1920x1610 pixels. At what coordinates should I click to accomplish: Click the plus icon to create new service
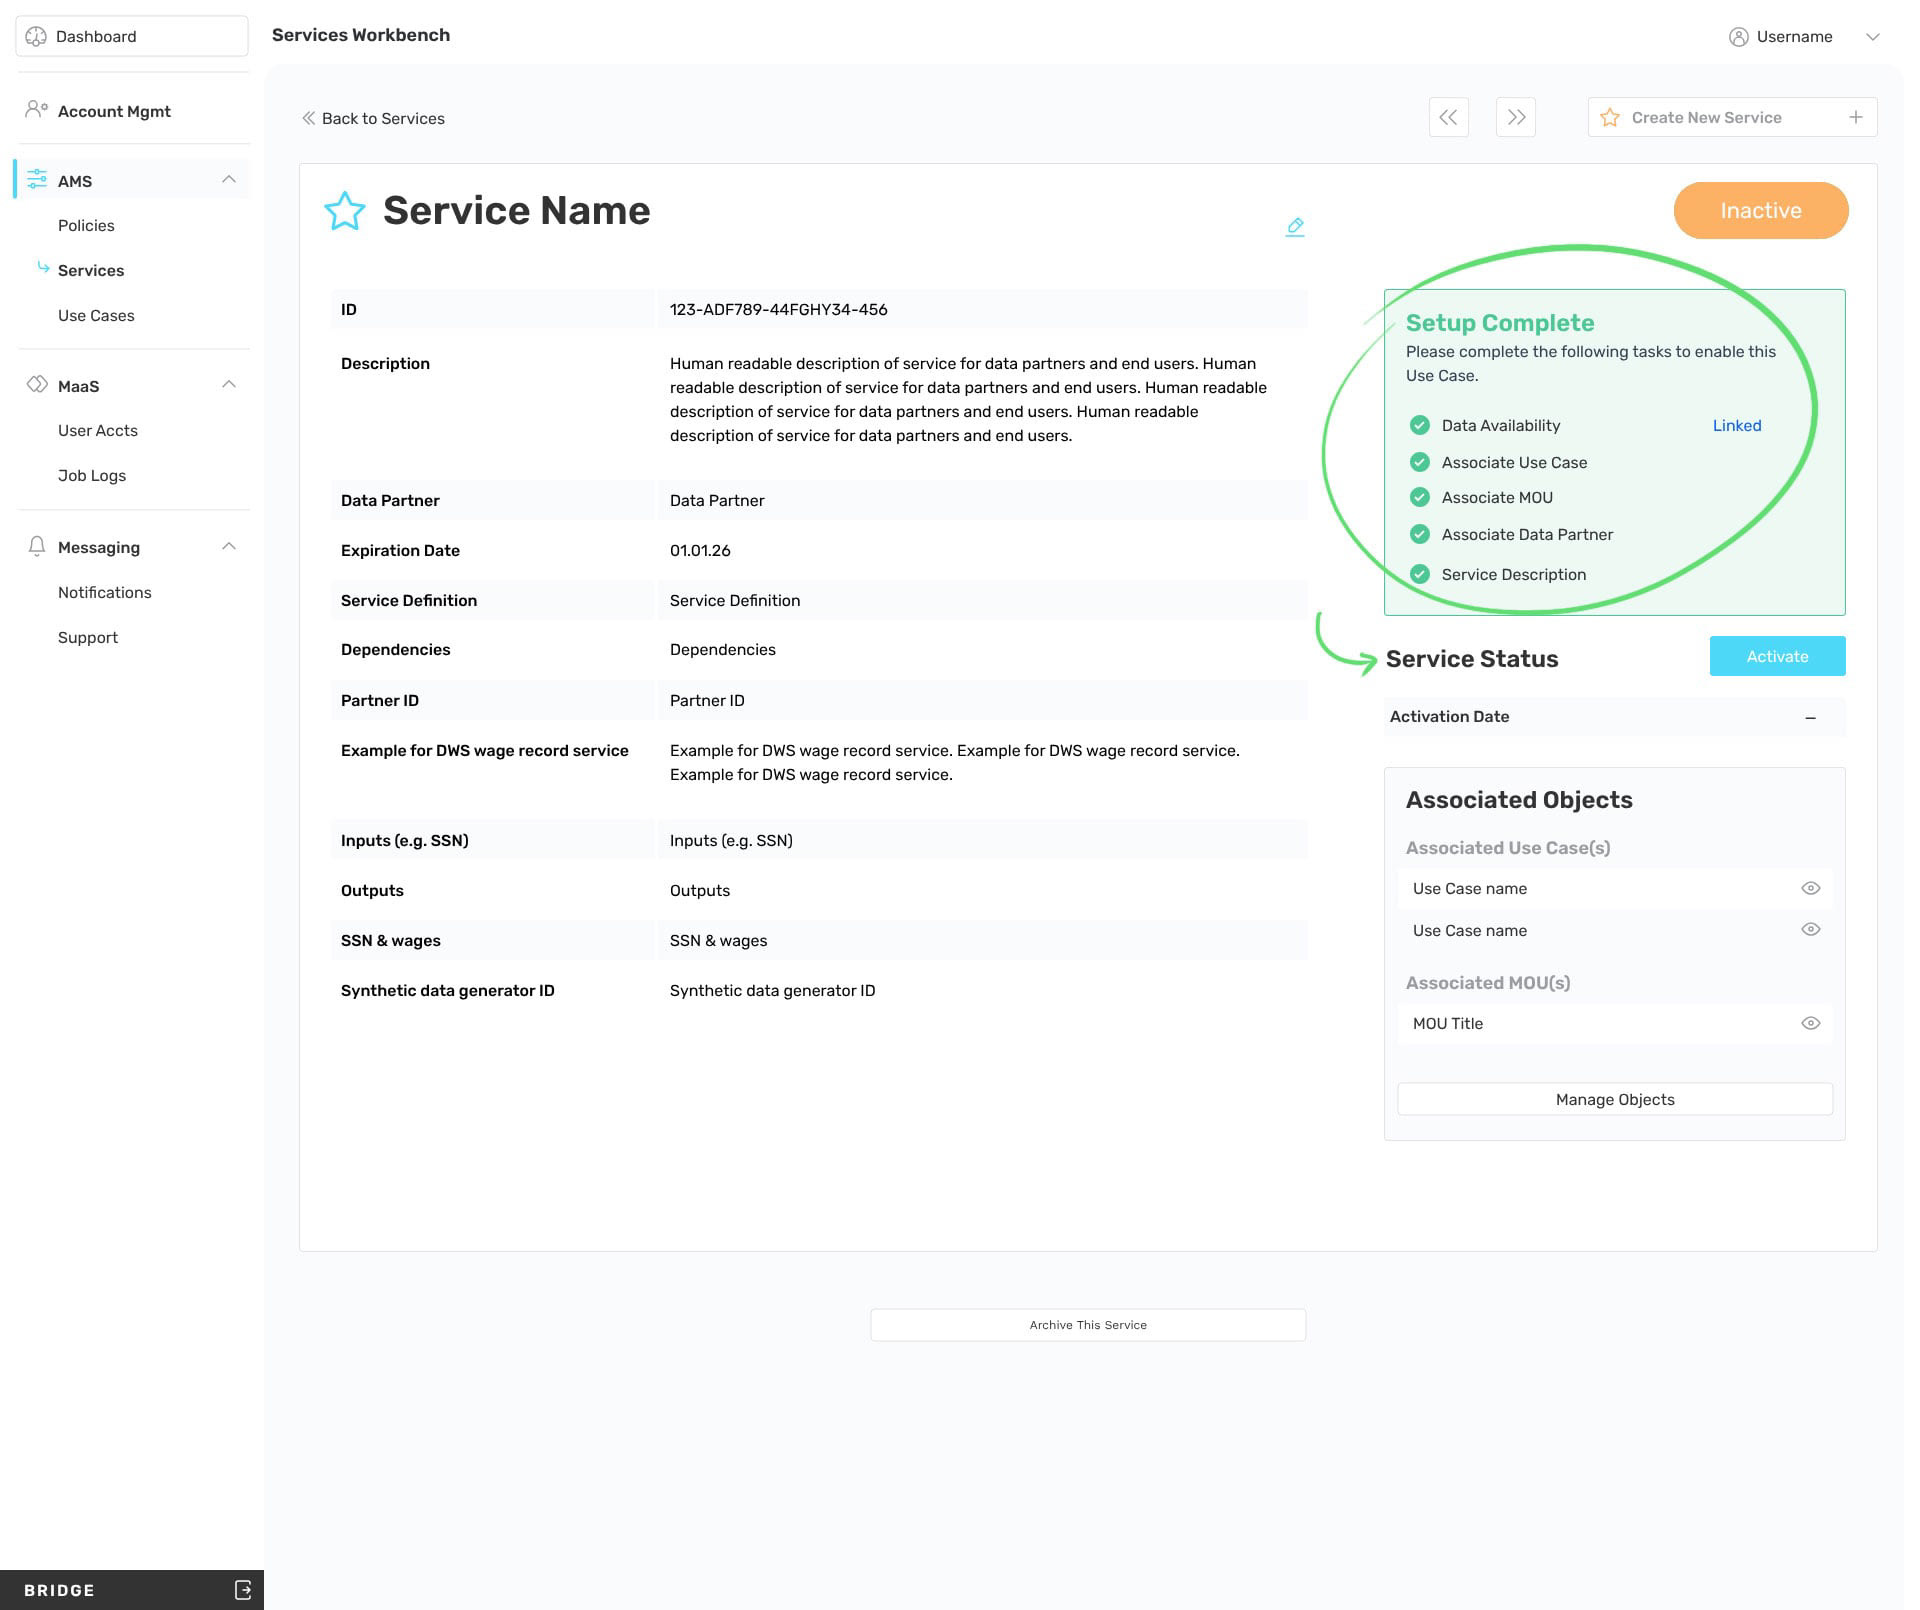(x=1856, y=117)
